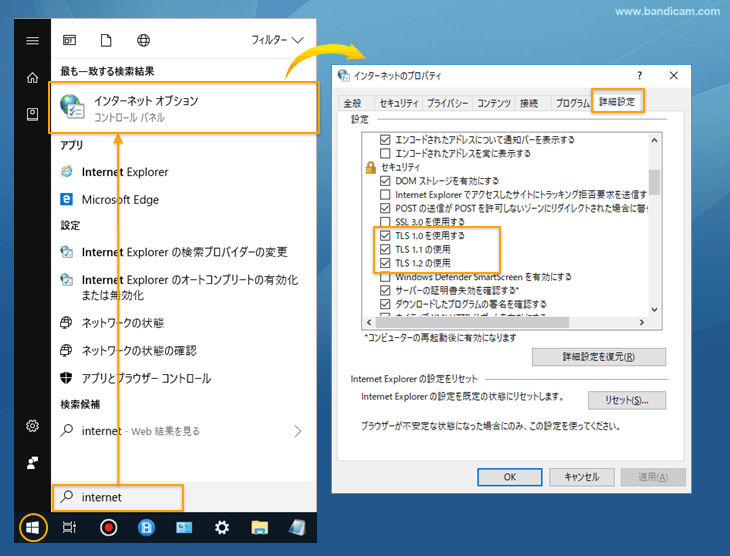Open the hamburger menu in search panel
The height and width of the screenshot is (556, 730).
[x=33, y=40]
